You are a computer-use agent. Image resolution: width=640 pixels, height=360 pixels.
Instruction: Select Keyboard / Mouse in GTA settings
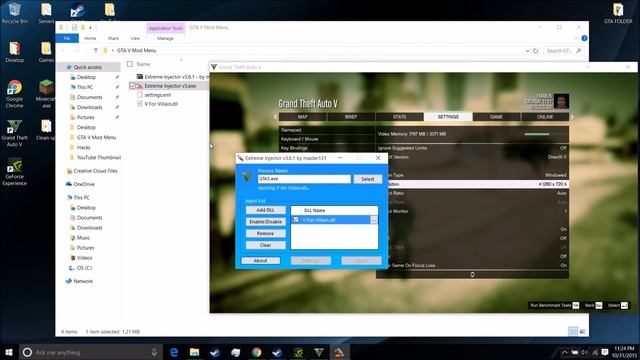click(x=327, y=139)
